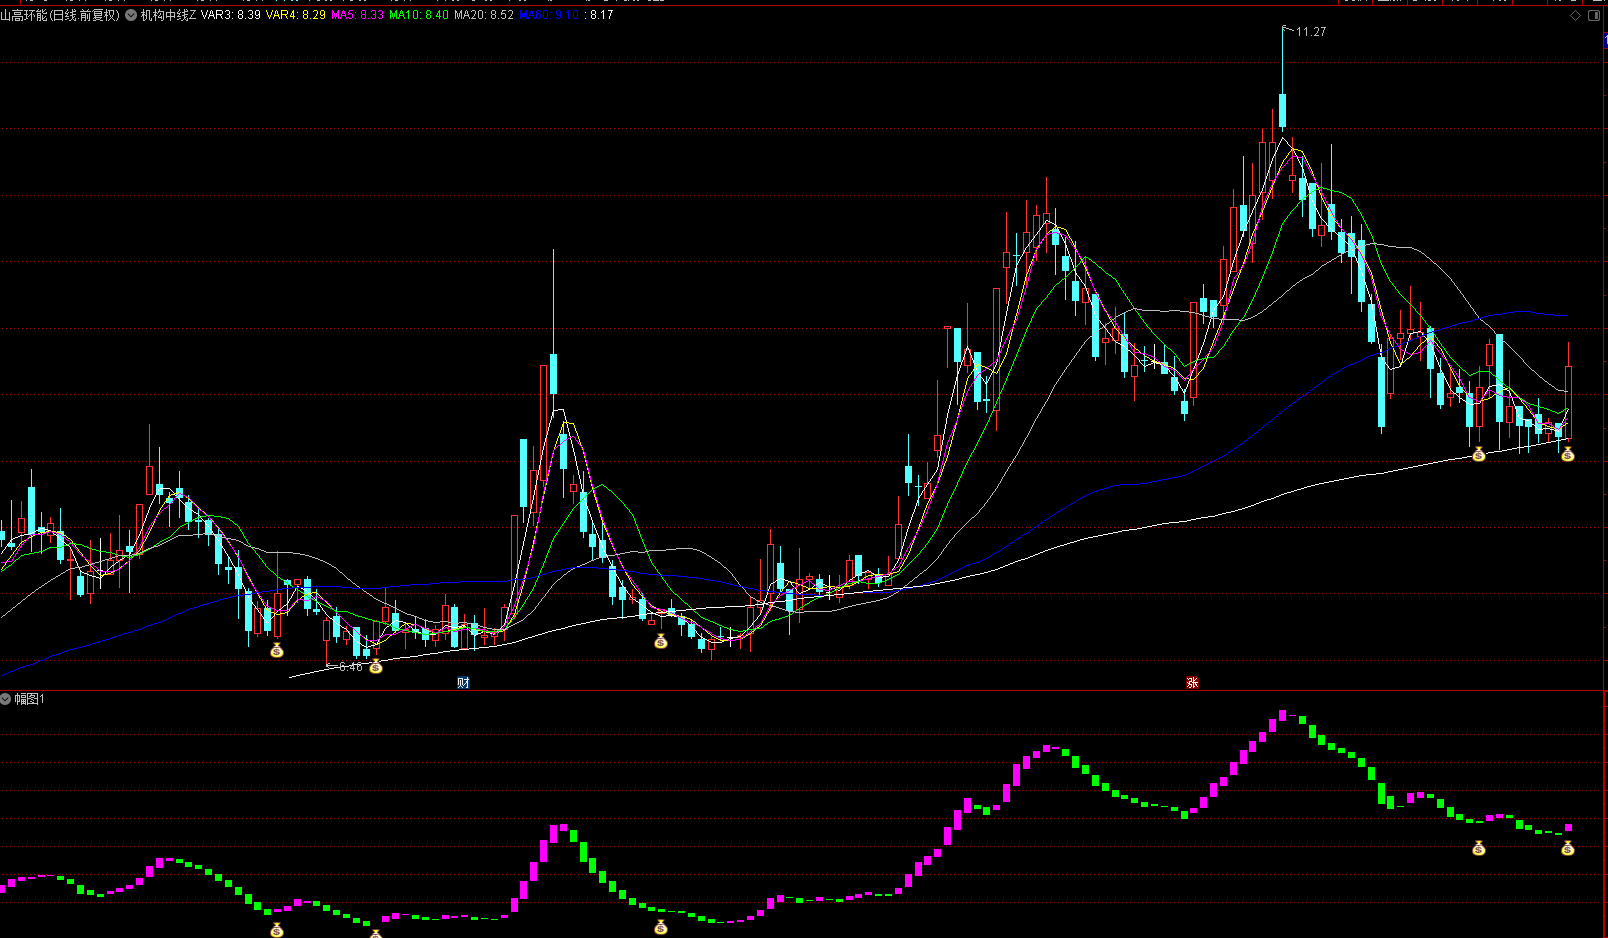Click the blue MA60: 9.10 label
The width and height of the screenshot is (1608, 938).
(x=549, y=16)
